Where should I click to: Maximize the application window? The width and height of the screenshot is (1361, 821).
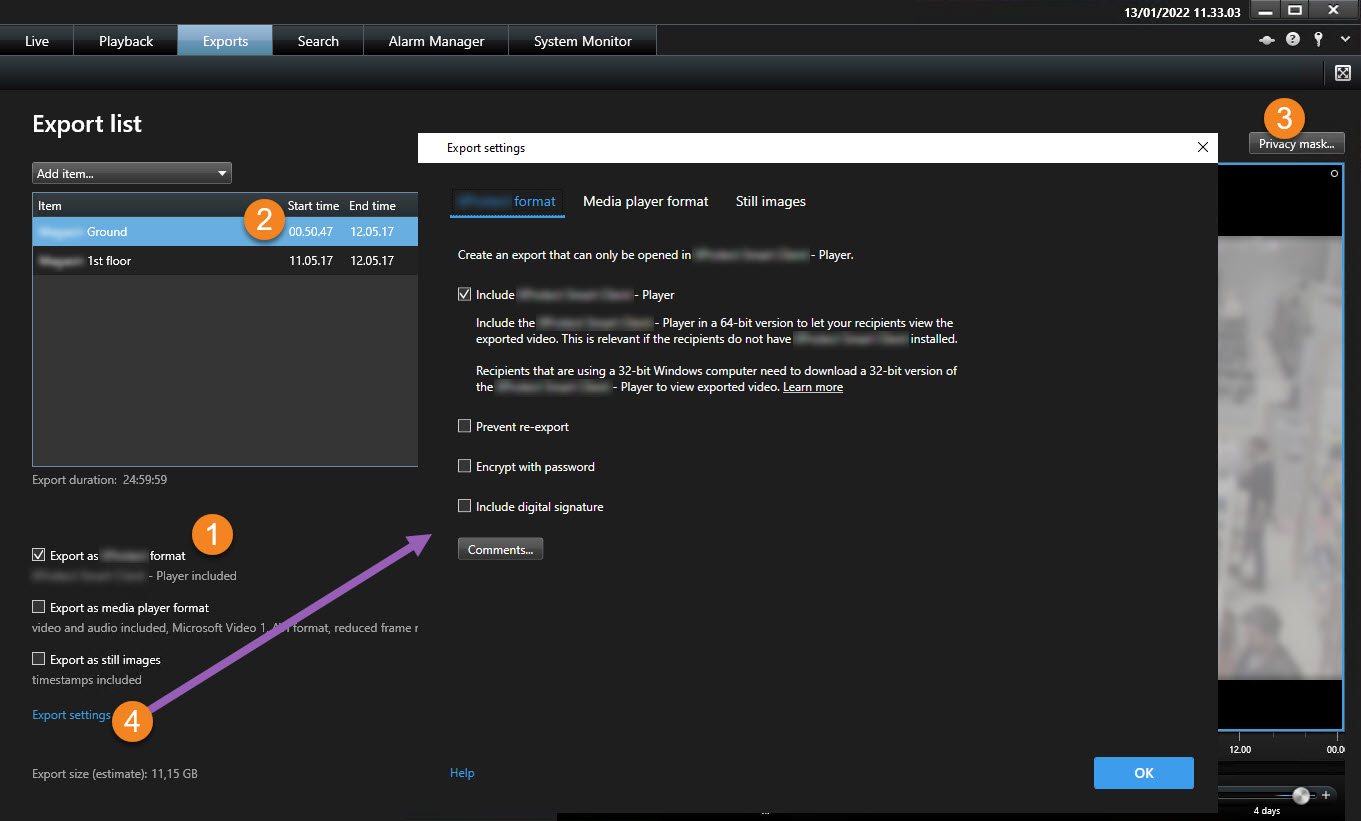(x=1295, y=10)
